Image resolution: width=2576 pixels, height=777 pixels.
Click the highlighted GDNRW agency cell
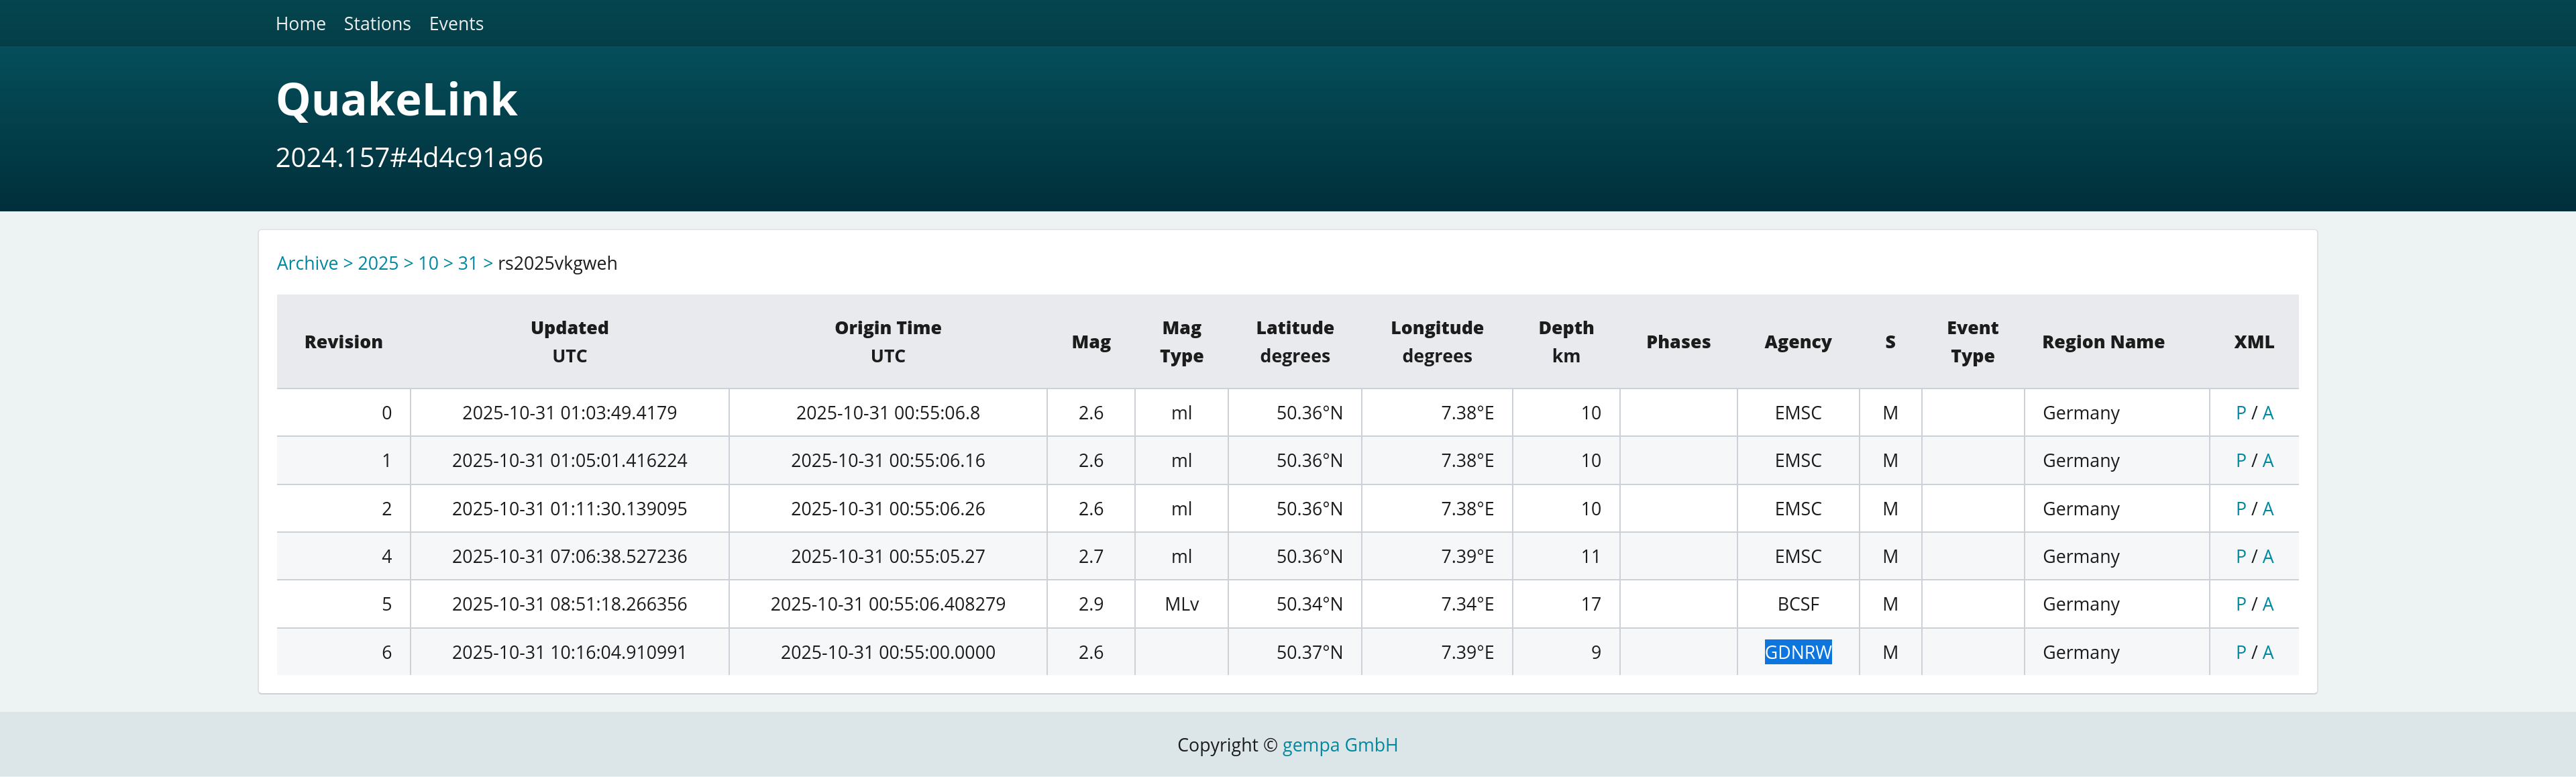[x=1797, y=652]
